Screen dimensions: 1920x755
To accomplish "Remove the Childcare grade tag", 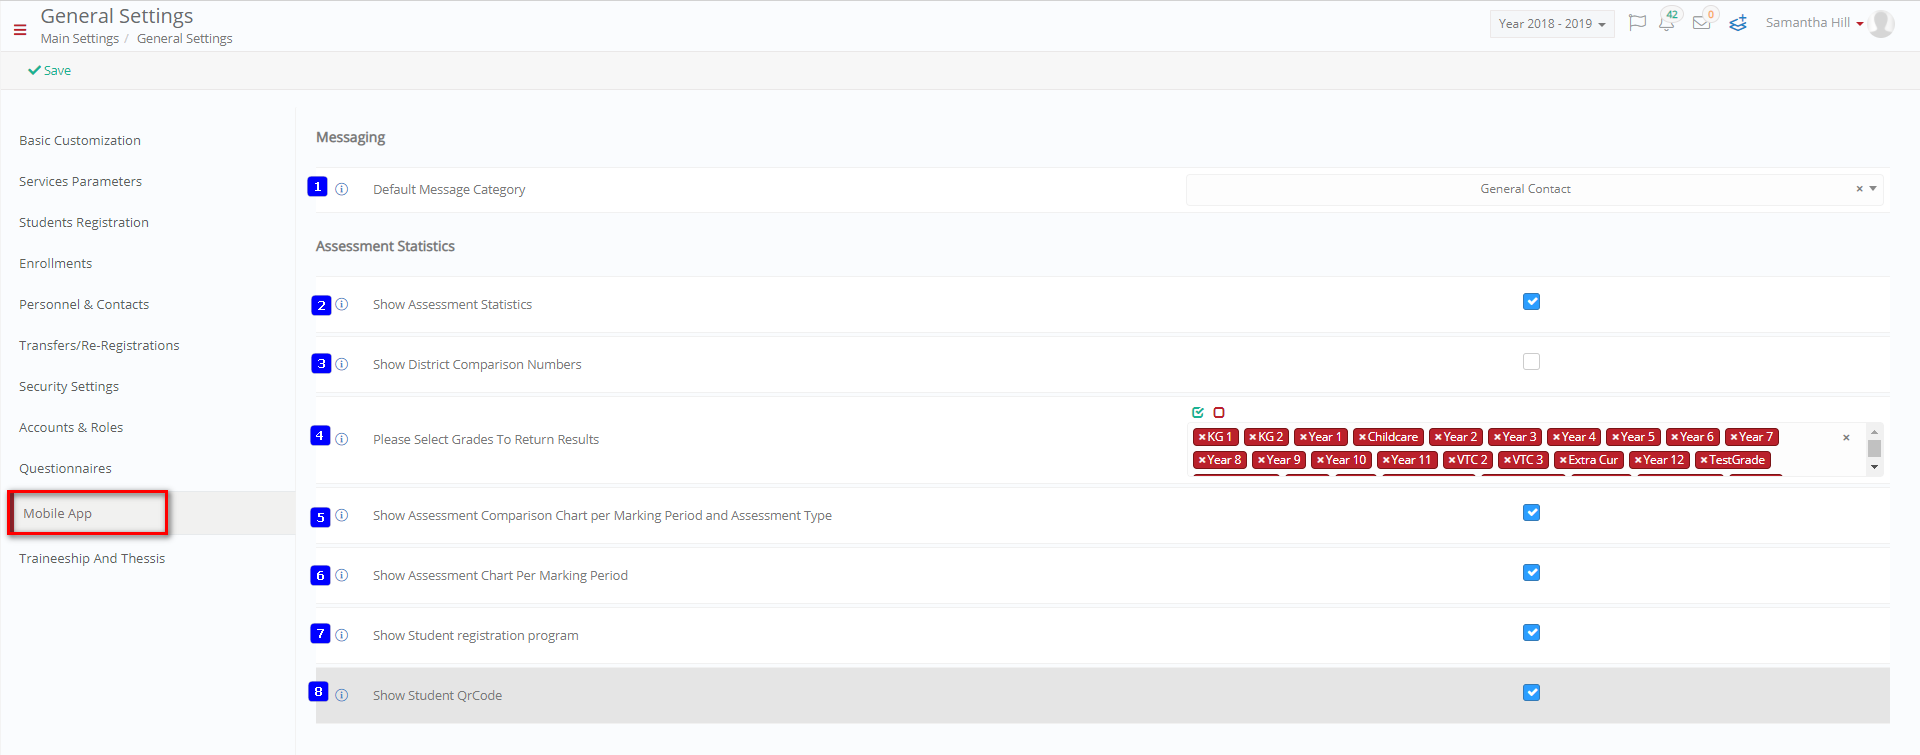I will [x=1362, y=437].
